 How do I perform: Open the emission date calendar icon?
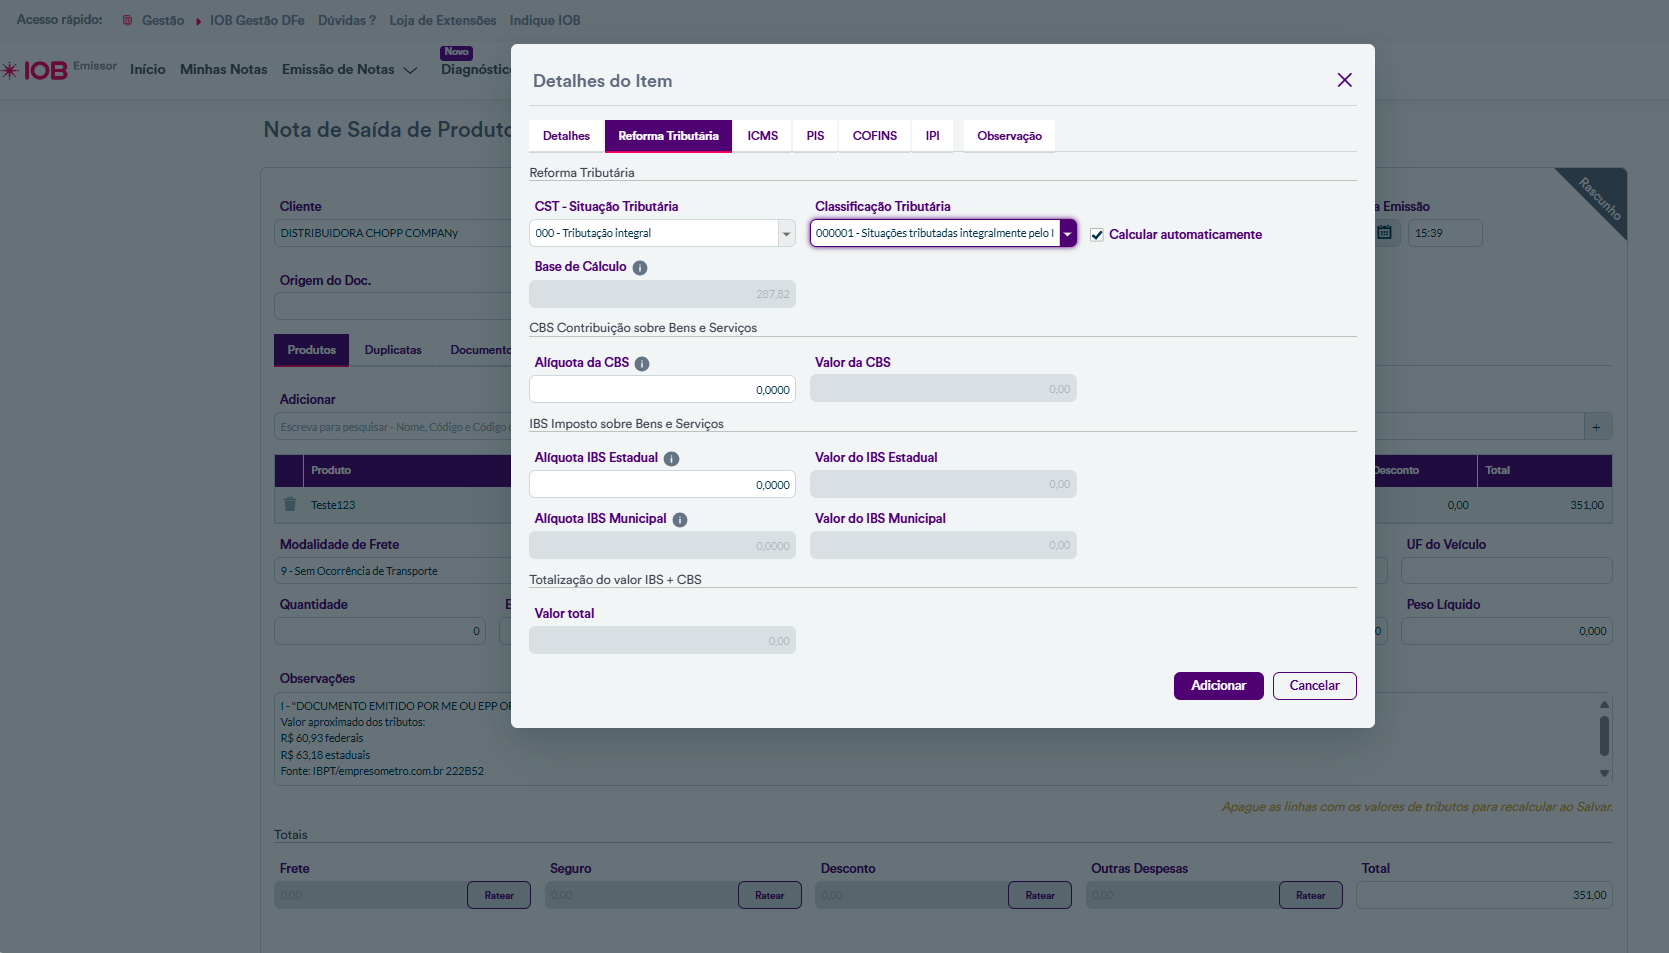(1384, 233)
